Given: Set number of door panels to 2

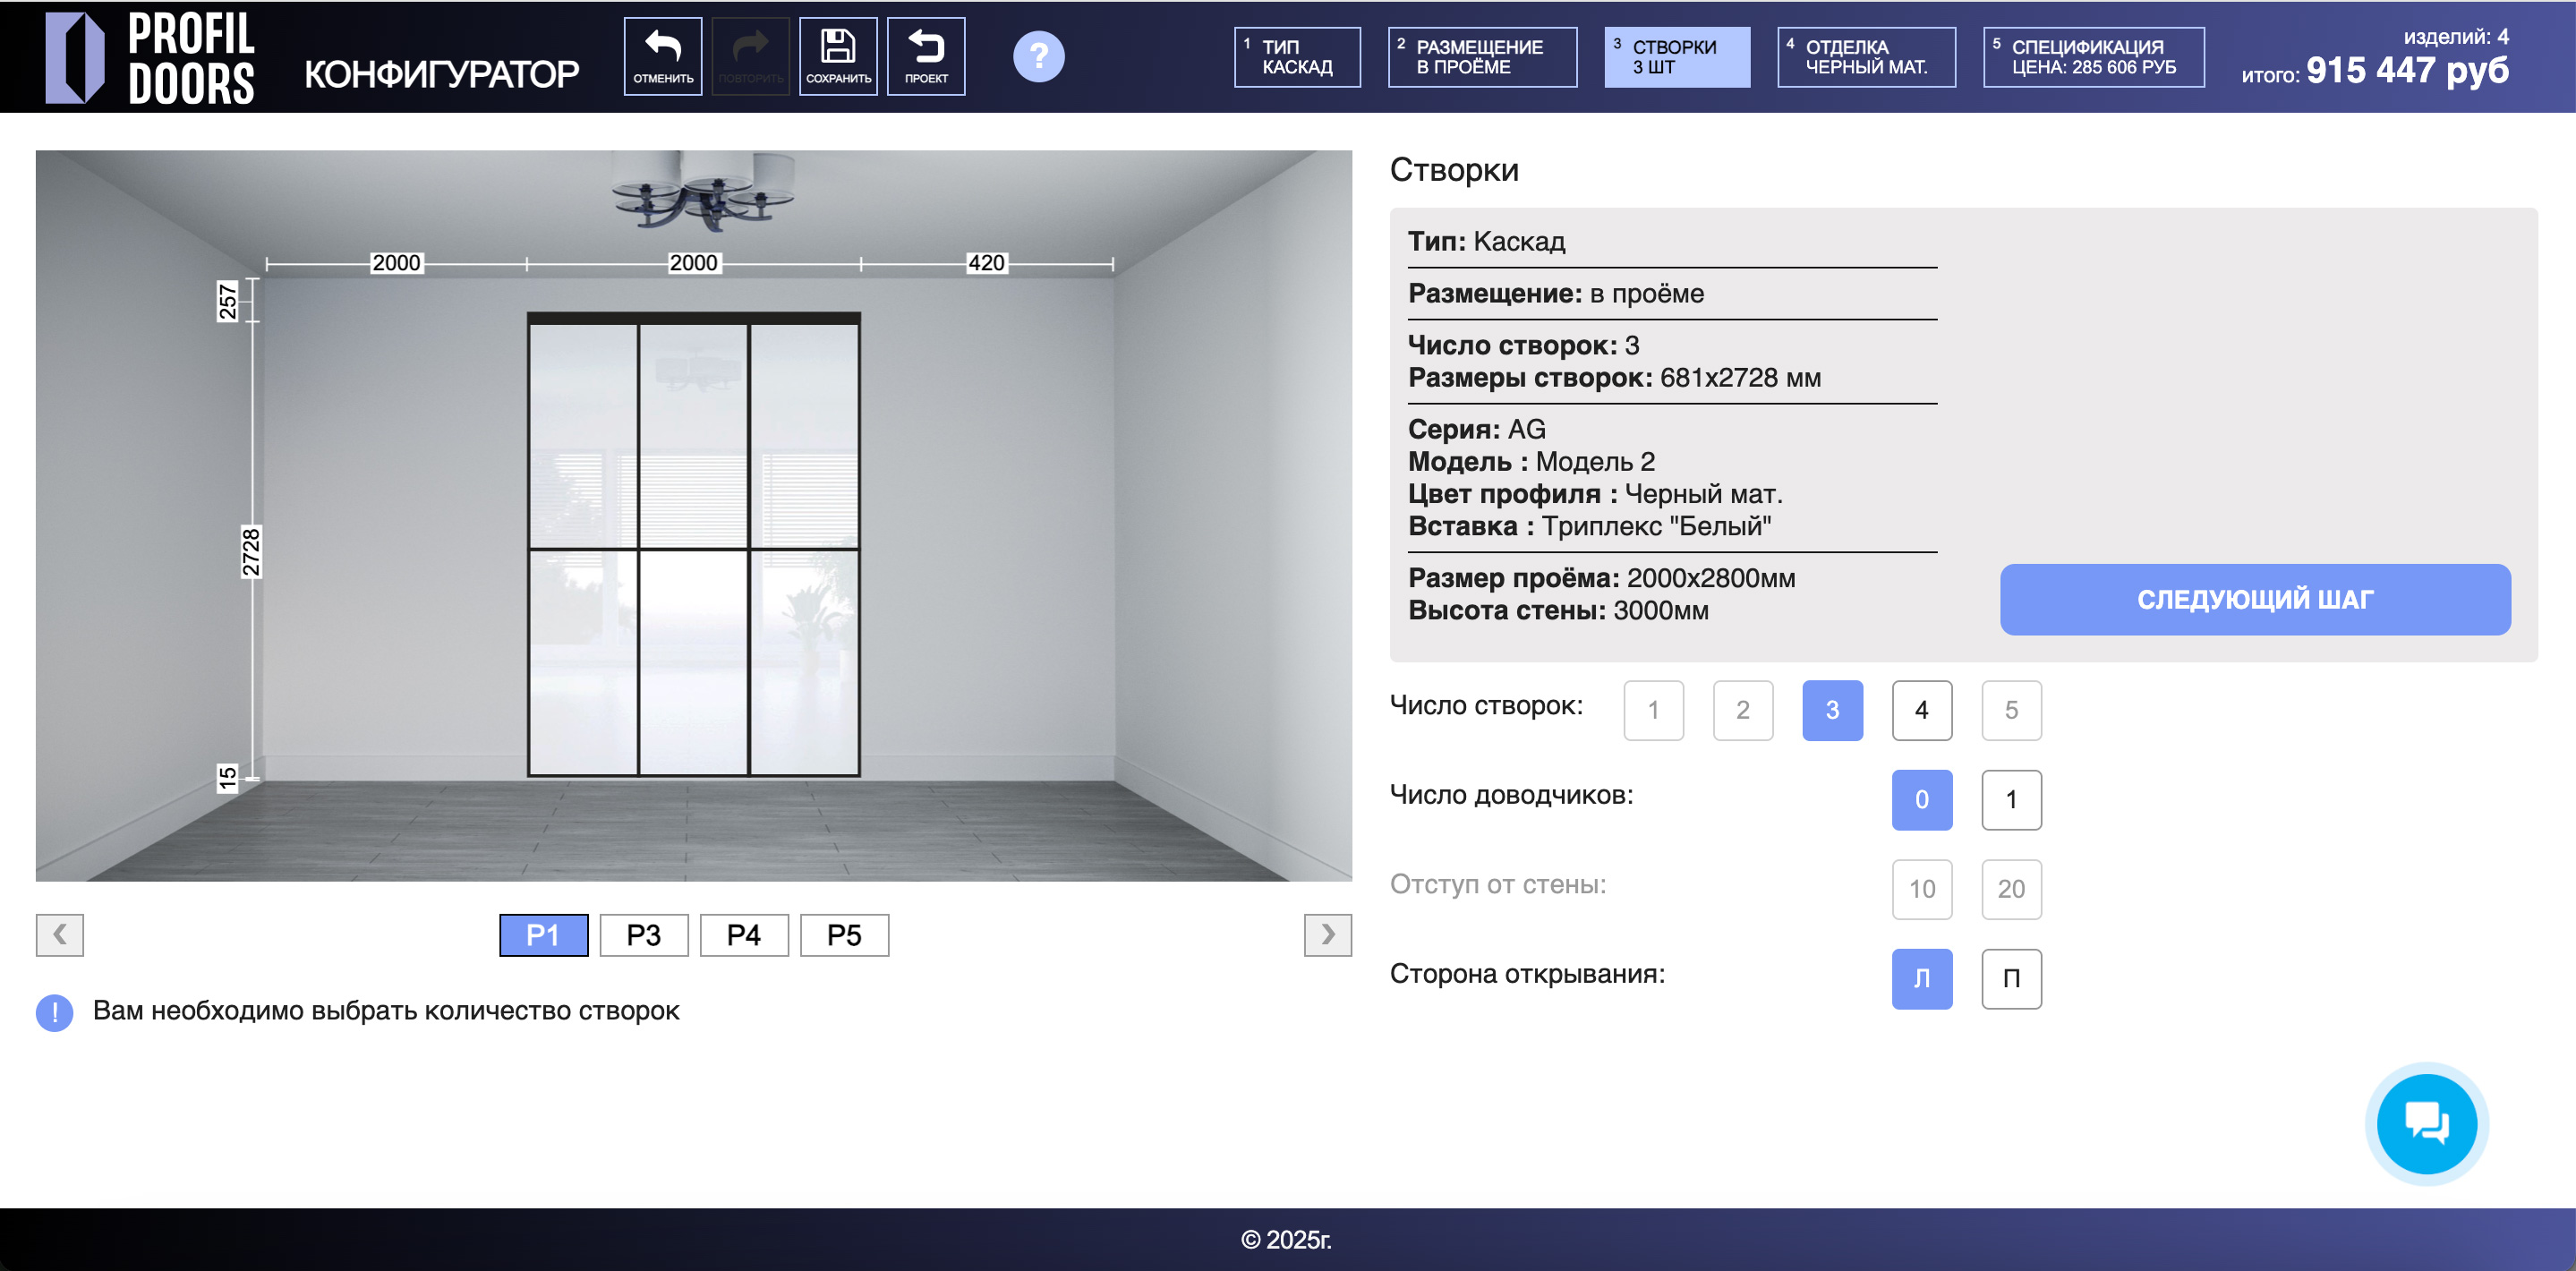Looking at the screenshot, I should [1742, 710].
